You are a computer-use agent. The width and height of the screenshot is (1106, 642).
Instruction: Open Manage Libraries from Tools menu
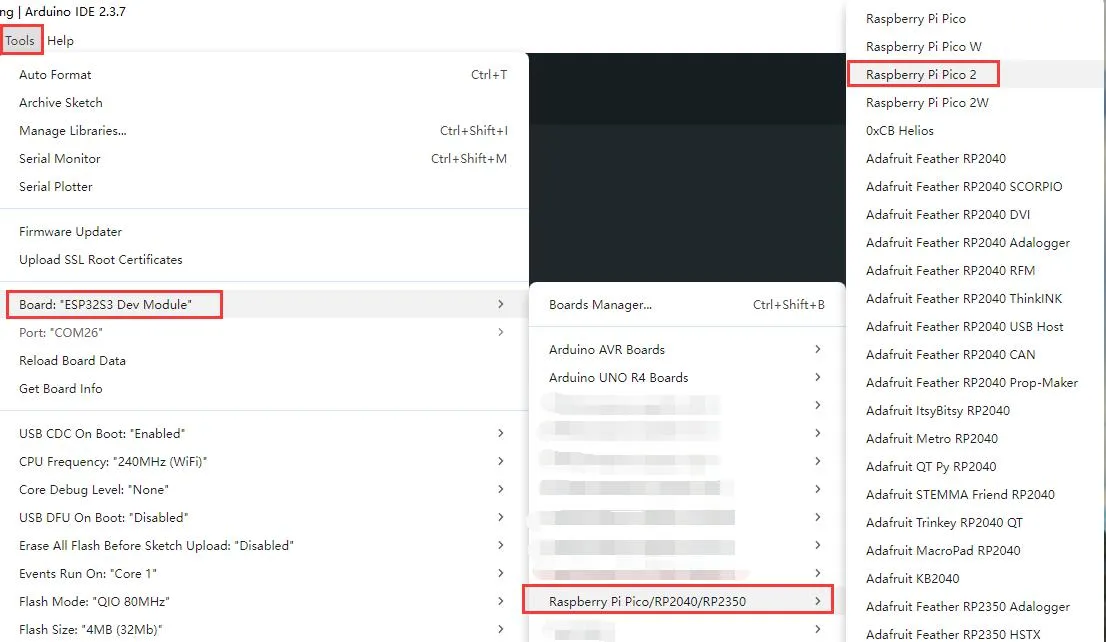click(x=73, y=131)
